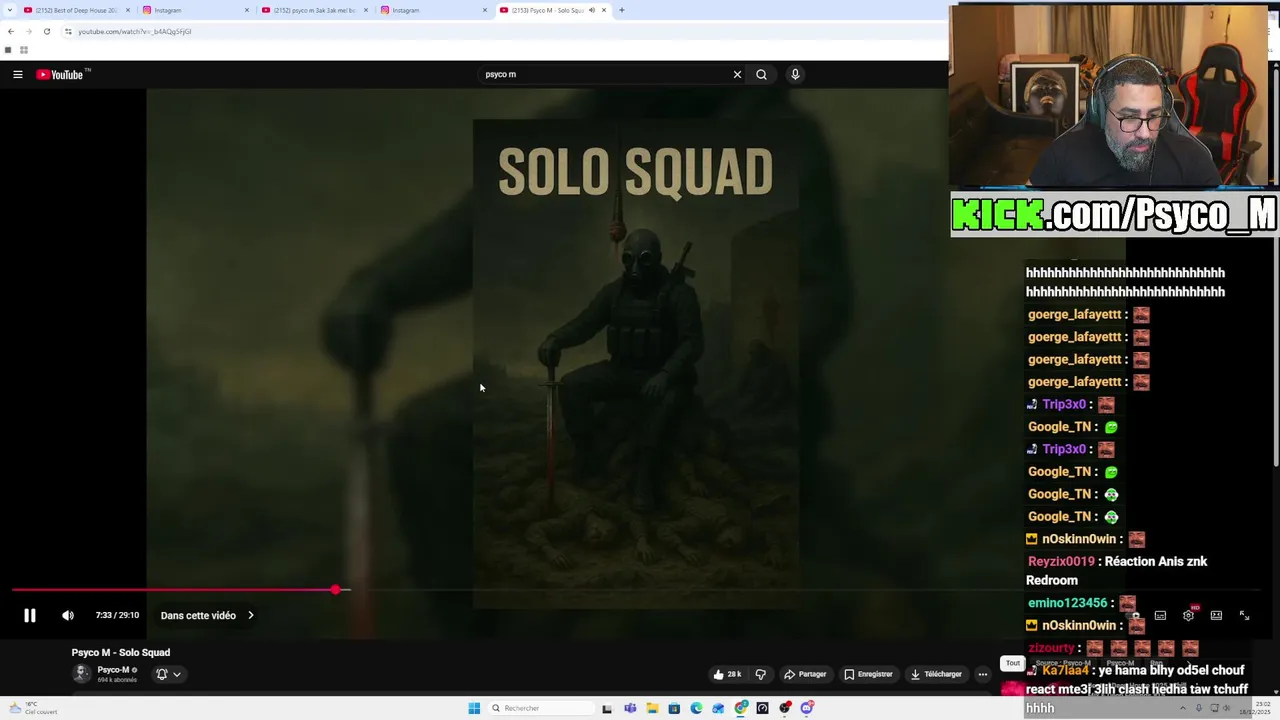Image resolution: width=1280 pixels, height=720 pixels.
Task: Enter full screen video mode
Action: (x=1244, y=616)
